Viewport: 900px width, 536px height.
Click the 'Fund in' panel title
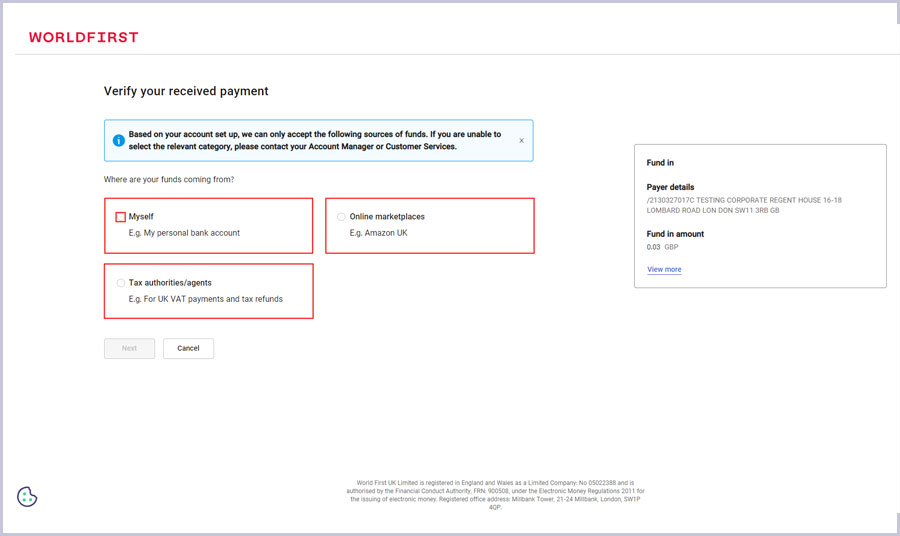(660, 162)
